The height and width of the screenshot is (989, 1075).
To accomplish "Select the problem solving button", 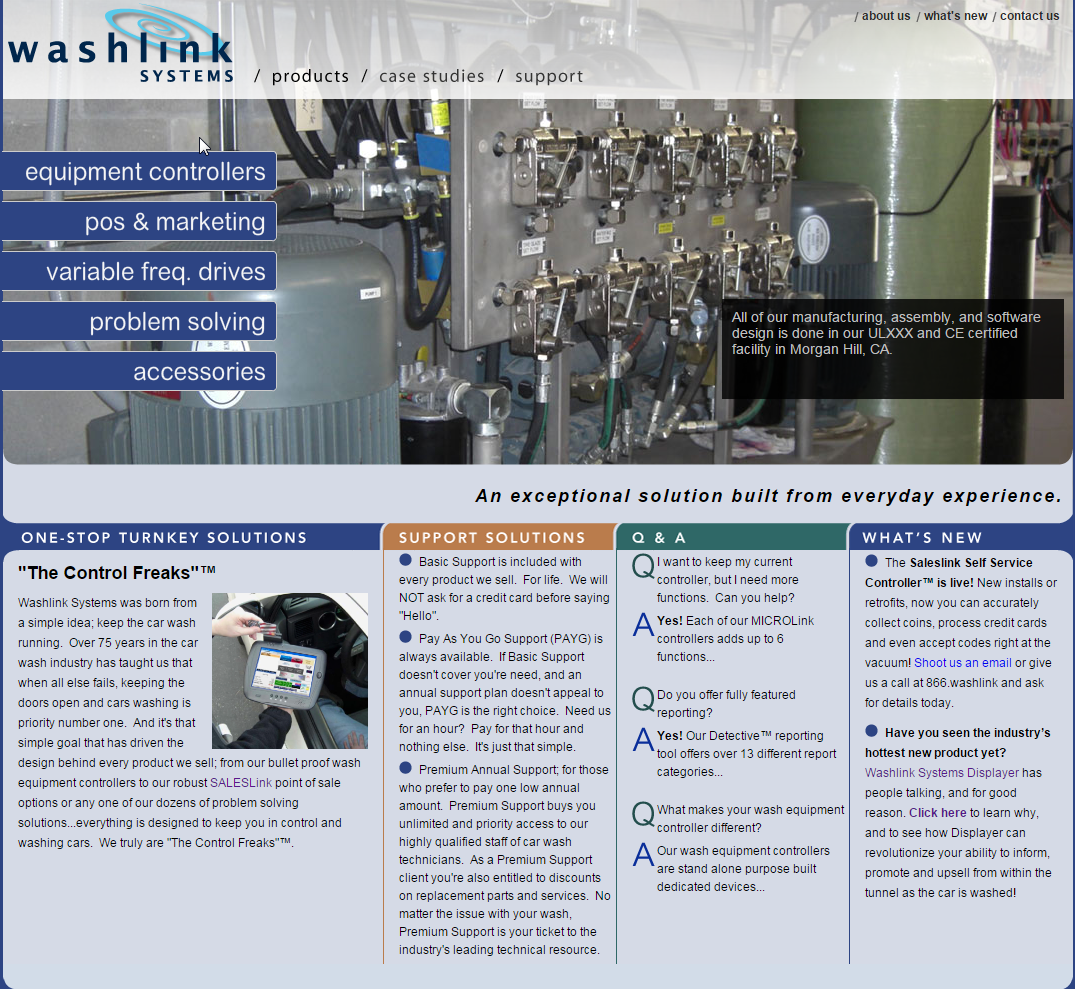I will tap(139, 321).
